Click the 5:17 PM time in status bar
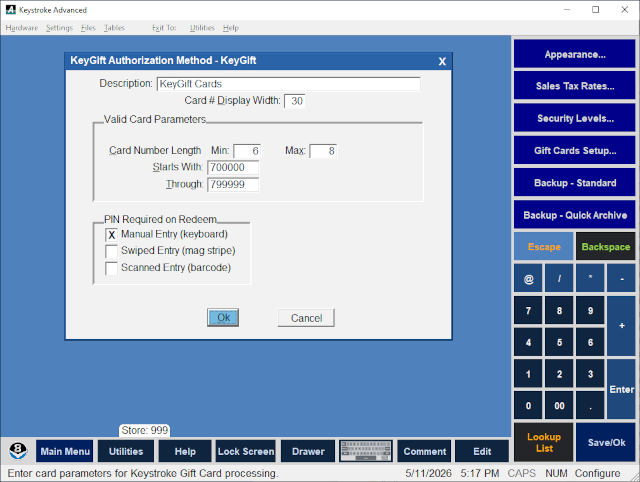Viewport: 640px width, 482px height. pyautogui.click(x=480, y=473)
